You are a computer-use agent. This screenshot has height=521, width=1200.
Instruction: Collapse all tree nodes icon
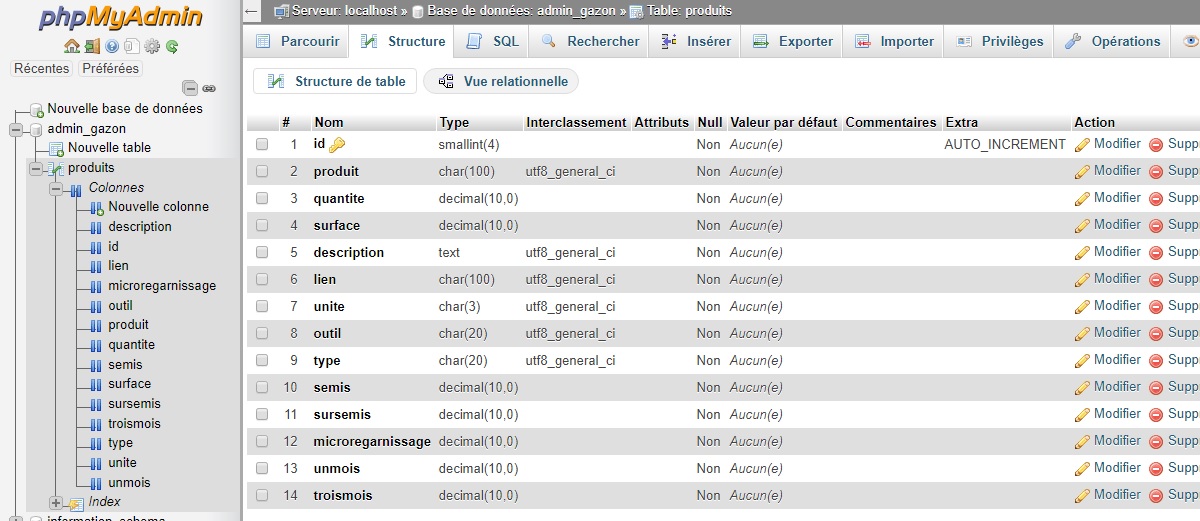190,88
